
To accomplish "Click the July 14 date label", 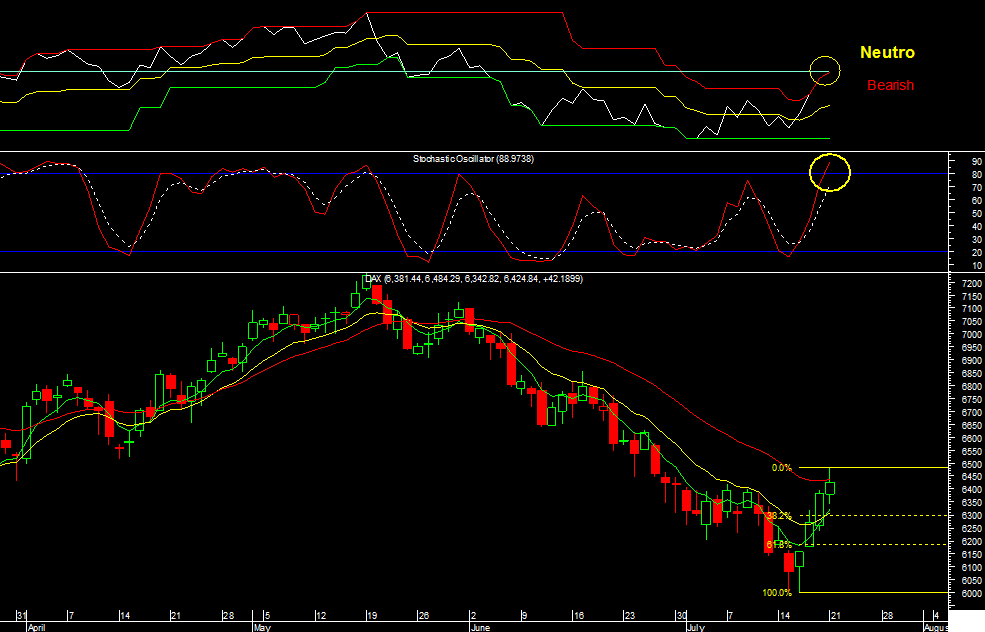I will pos(785,616).
